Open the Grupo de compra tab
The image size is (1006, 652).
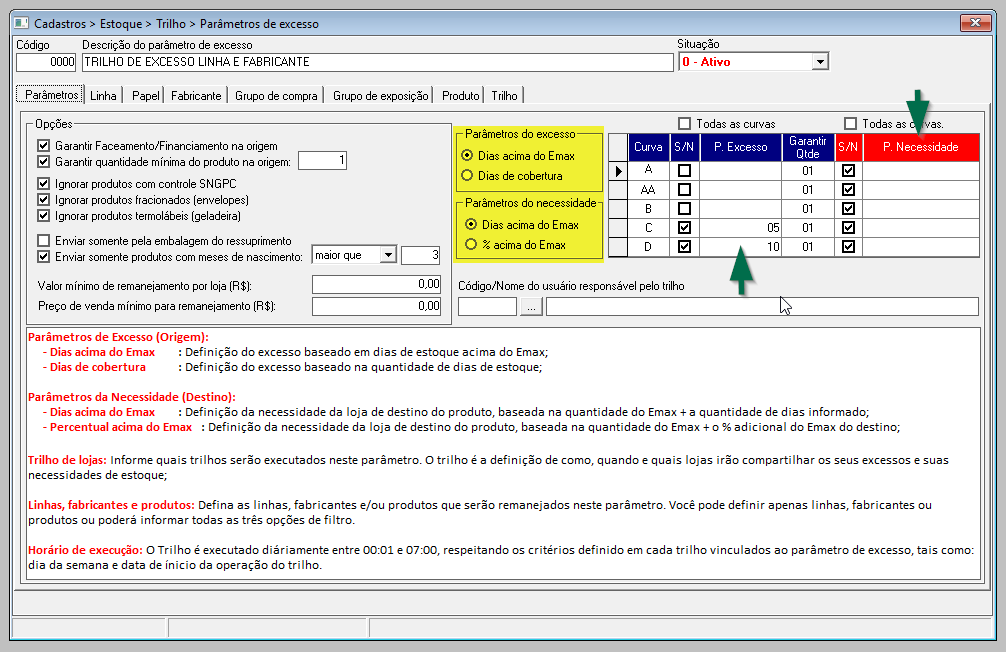tap(276, 96)
